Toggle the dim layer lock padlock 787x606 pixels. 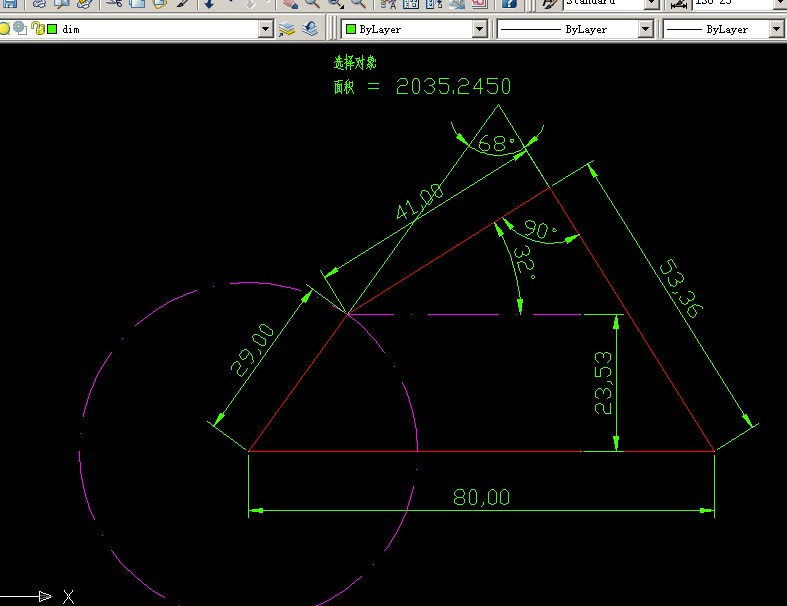tap(37, 29)
